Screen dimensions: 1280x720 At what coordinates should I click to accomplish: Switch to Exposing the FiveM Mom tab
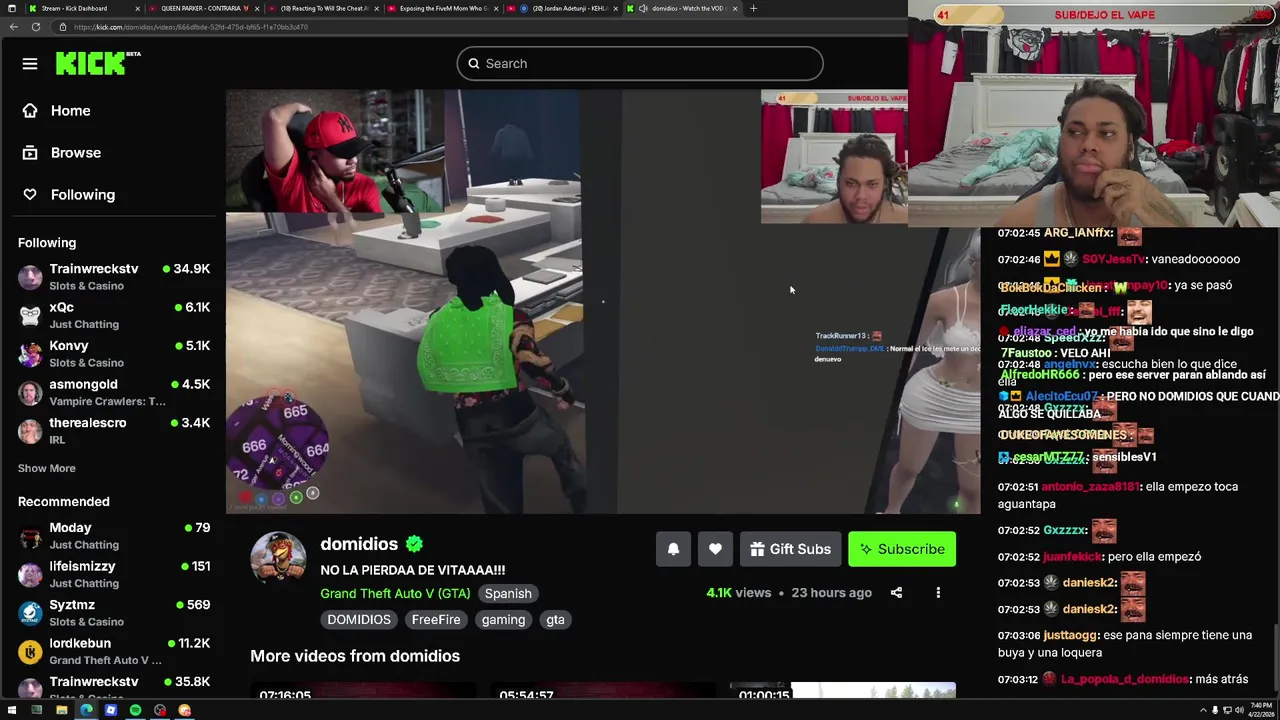(x=442, y=8)
